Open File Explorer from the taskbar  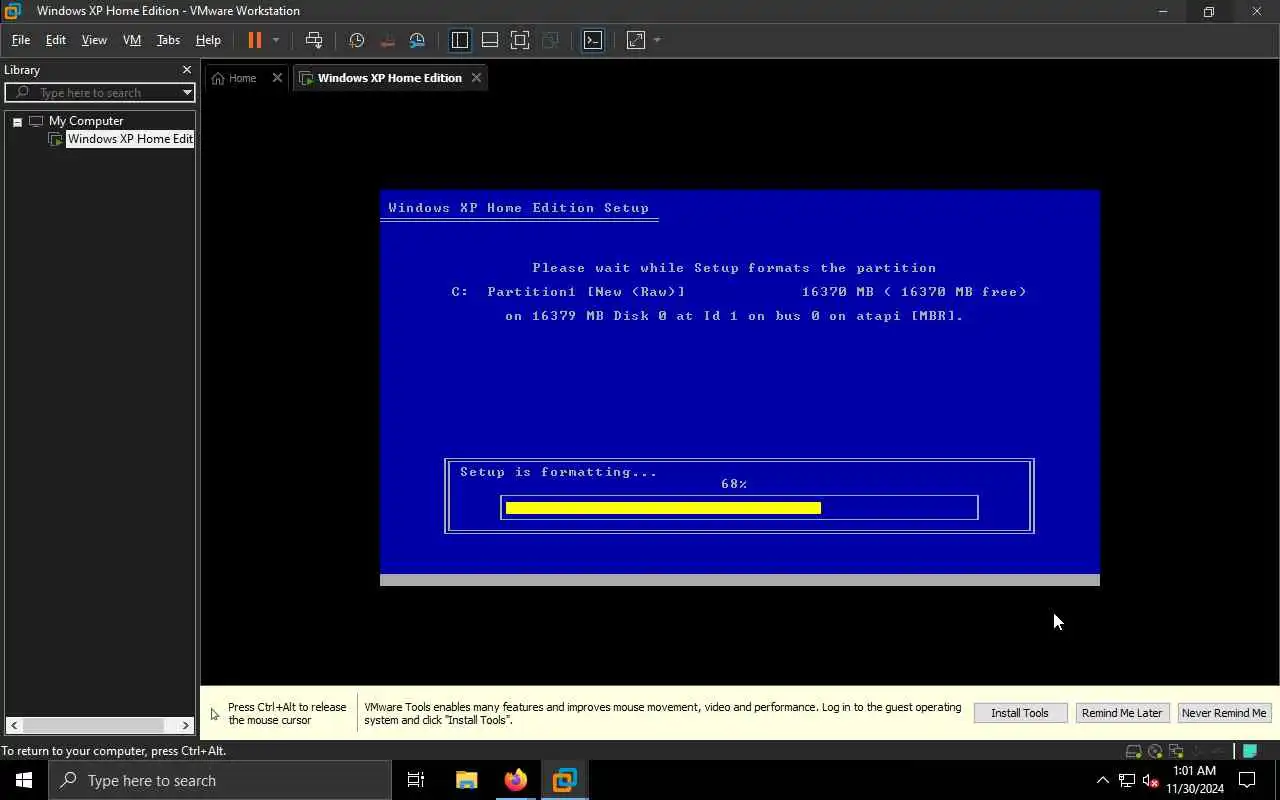pos(467,780)
